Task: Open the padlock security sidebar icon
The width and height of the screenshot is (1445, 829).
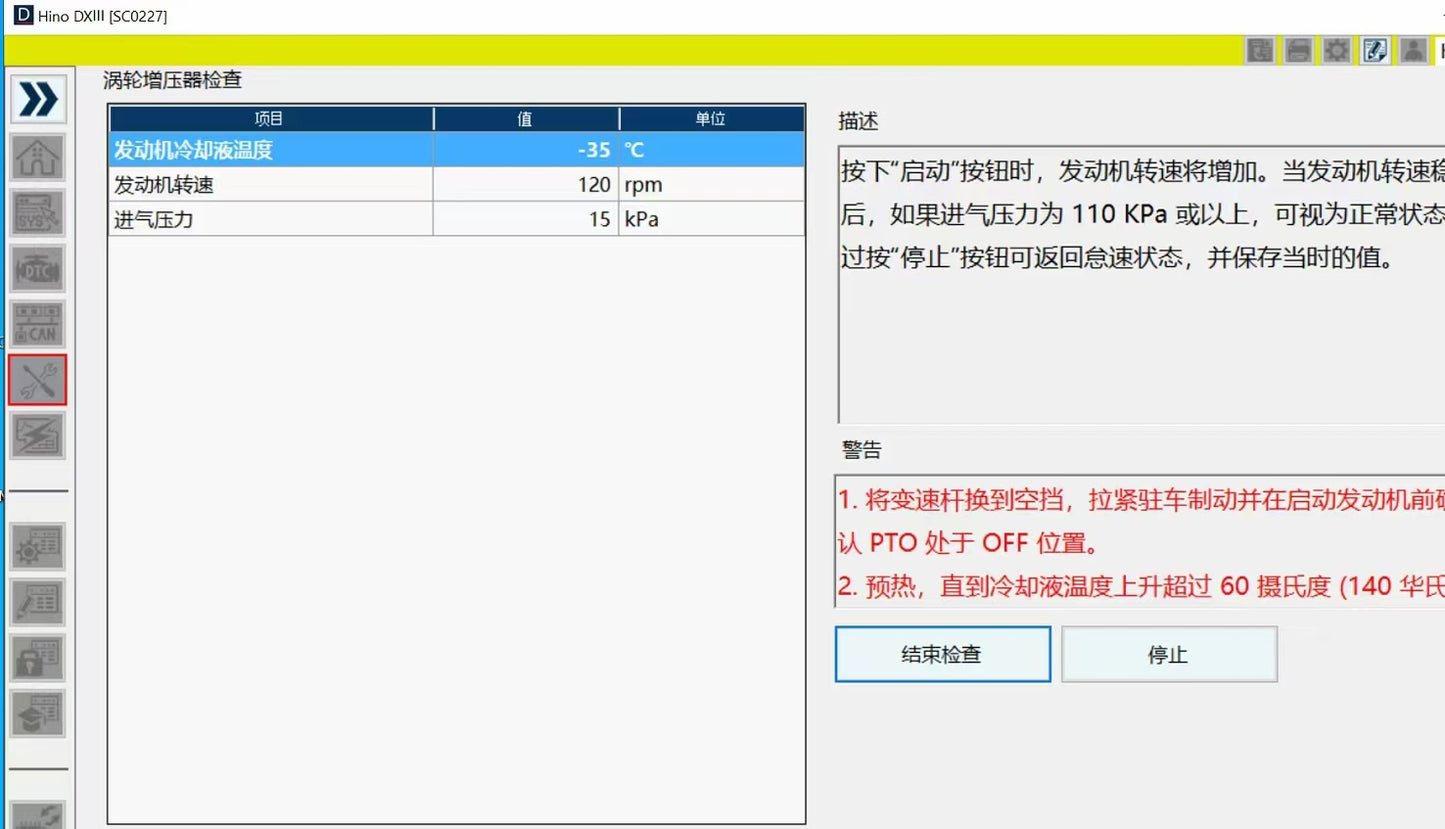Action: (x=38, y=658)
